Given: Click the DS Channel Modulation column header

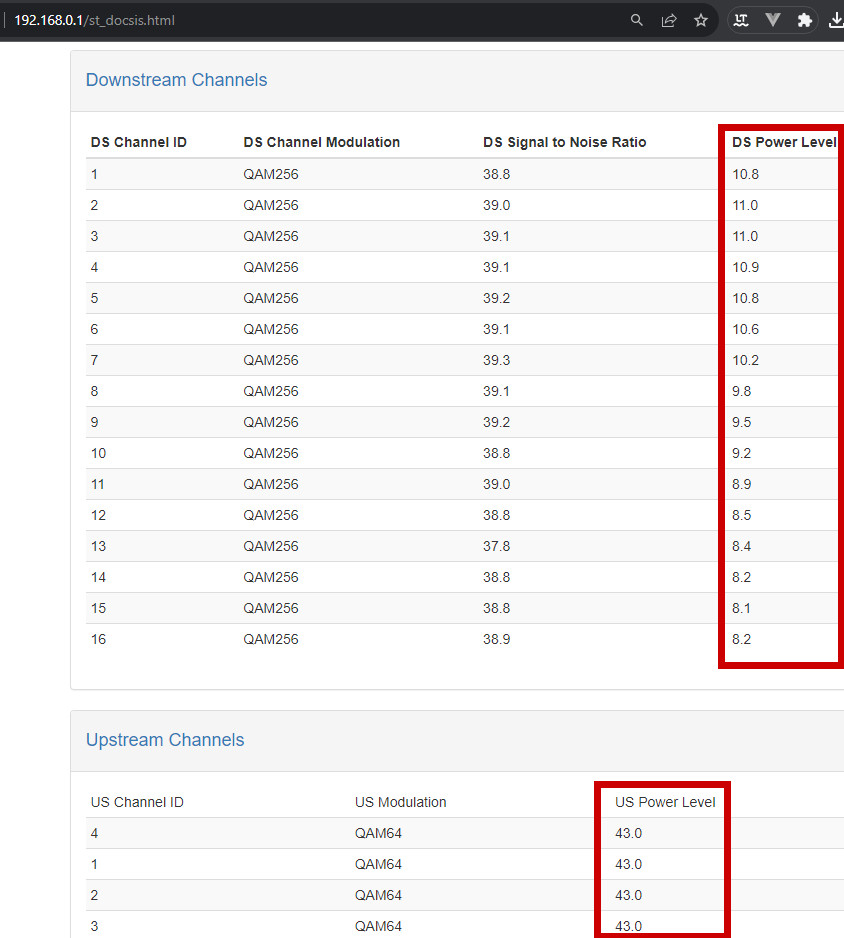Looking at the screenshot, I should [321, 142].
